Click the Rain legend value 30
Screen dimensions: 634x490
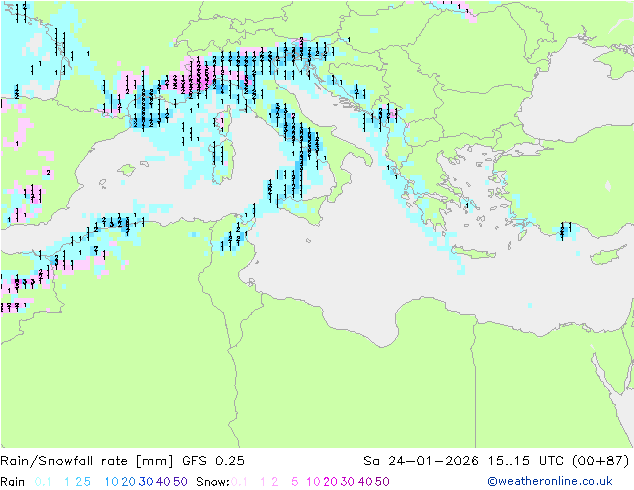(x=146, y=482)
